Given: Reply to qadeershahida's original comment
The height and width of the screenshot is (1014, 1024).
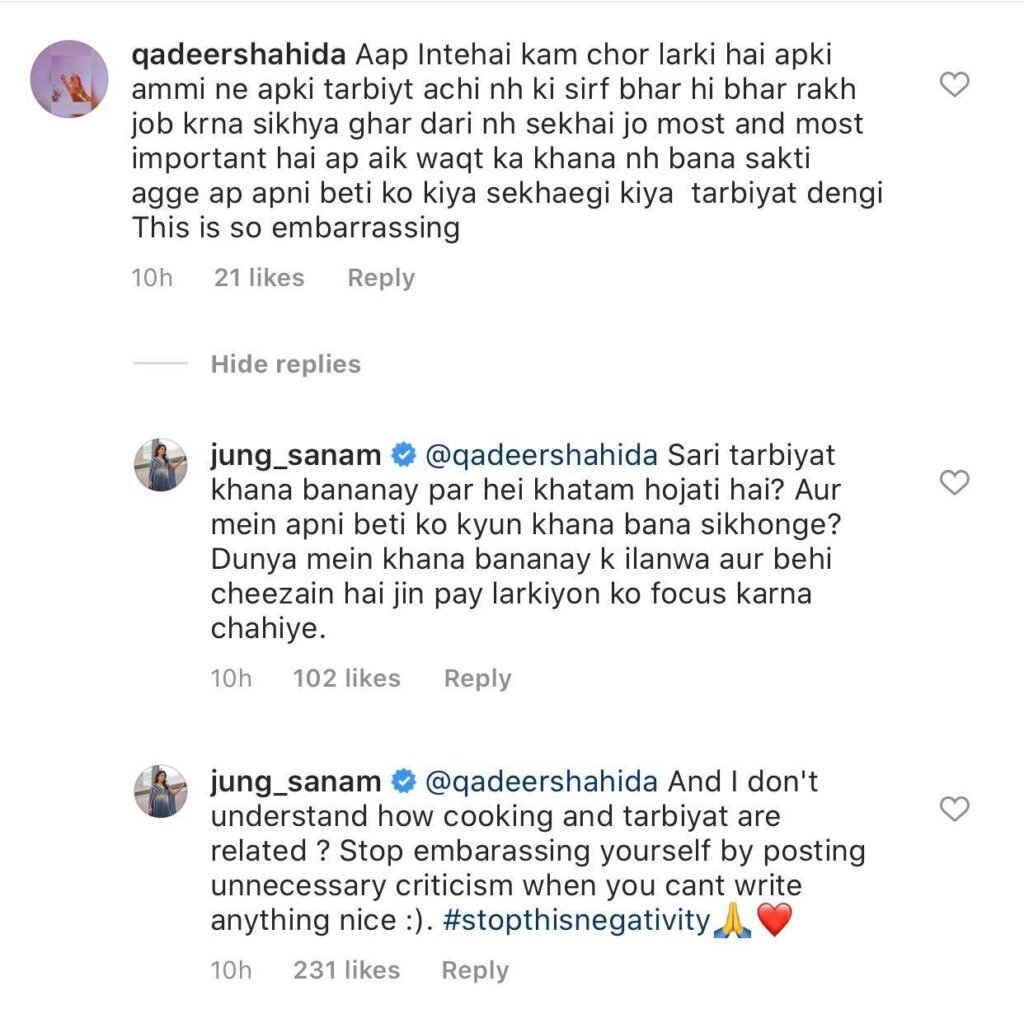Looking at the screenshot, I should [381, 278].
